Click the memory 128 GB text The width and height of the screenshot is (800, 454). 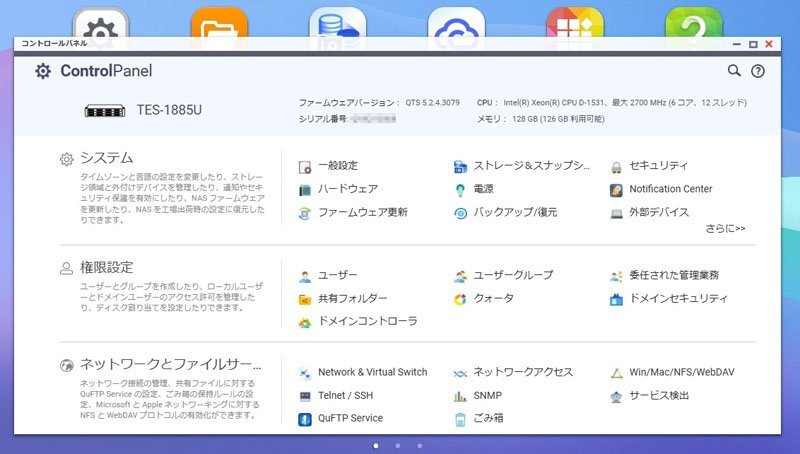pyautogui.click(x=558, y=119)
